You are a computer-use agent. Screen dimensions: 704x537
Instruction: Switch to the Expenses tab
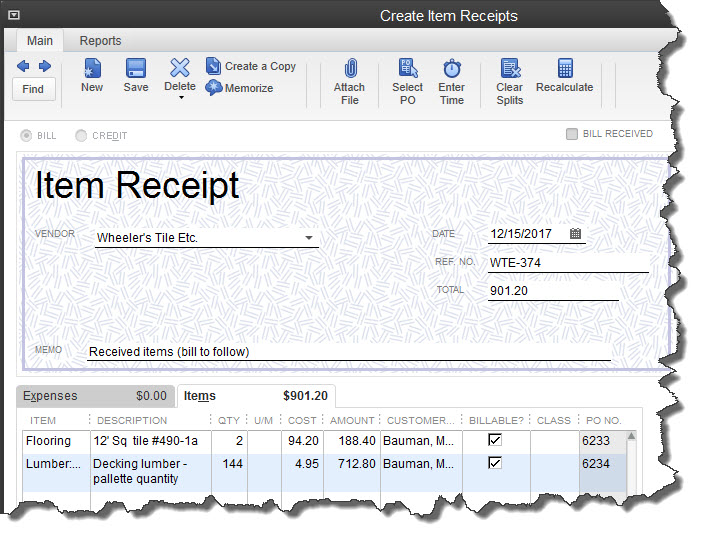tap(50, 396)
